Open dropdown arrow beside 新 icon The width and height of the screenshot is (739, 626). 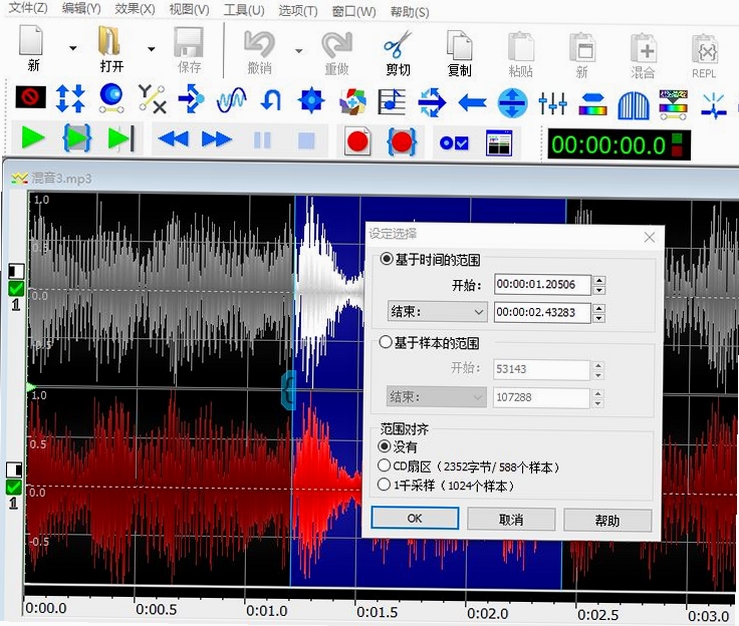tap(73, 48)
